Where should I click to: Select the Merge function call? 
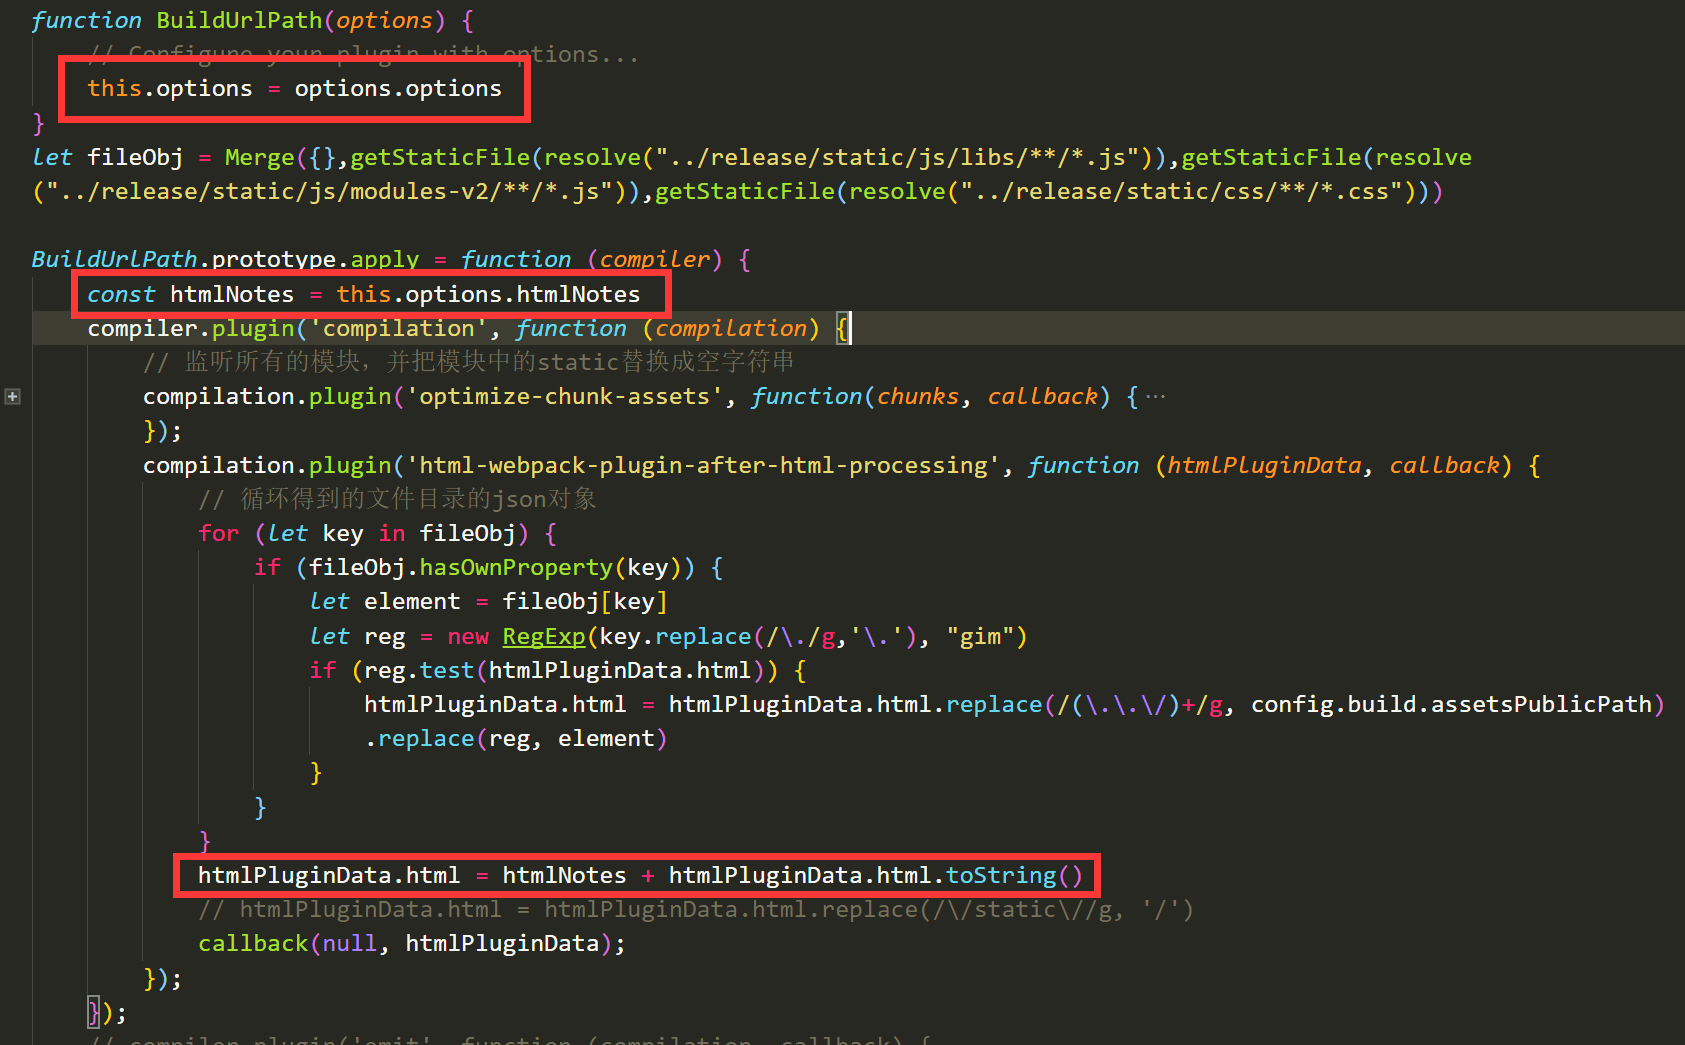[259, 157]
